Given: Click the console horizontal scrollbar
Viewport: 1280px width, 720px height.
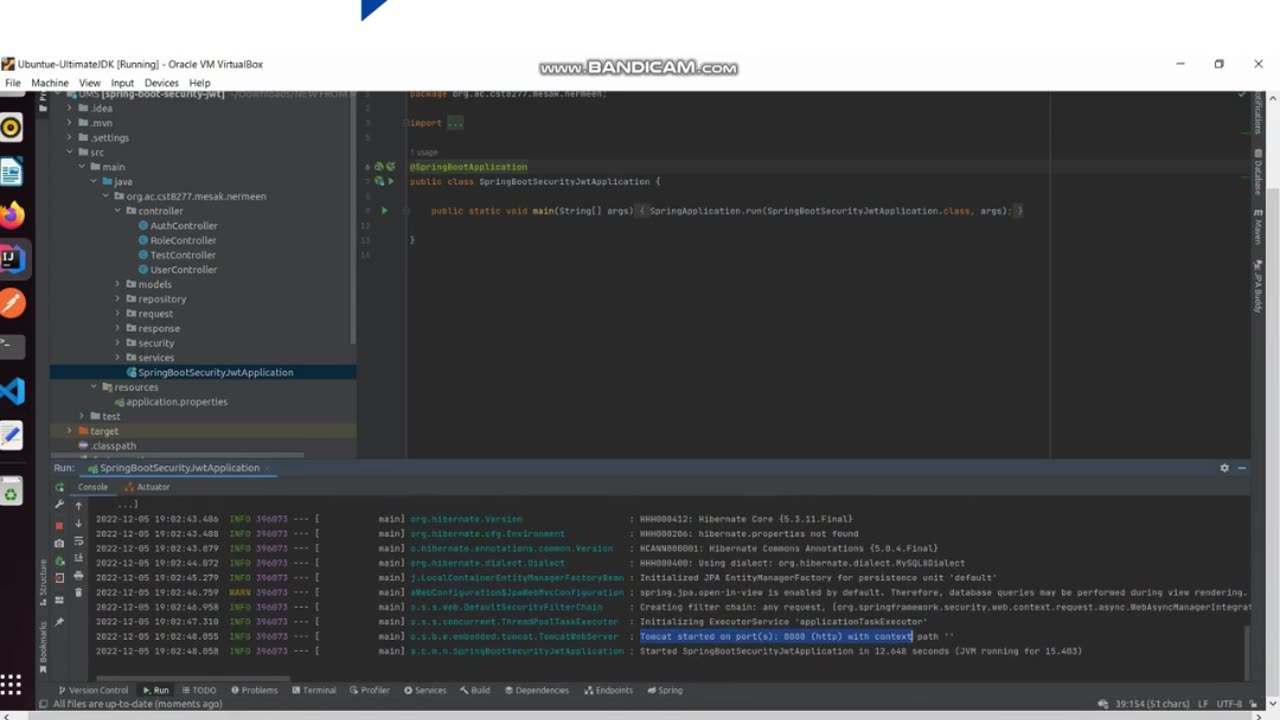Looking at the screenshot, I should [193, 679].
